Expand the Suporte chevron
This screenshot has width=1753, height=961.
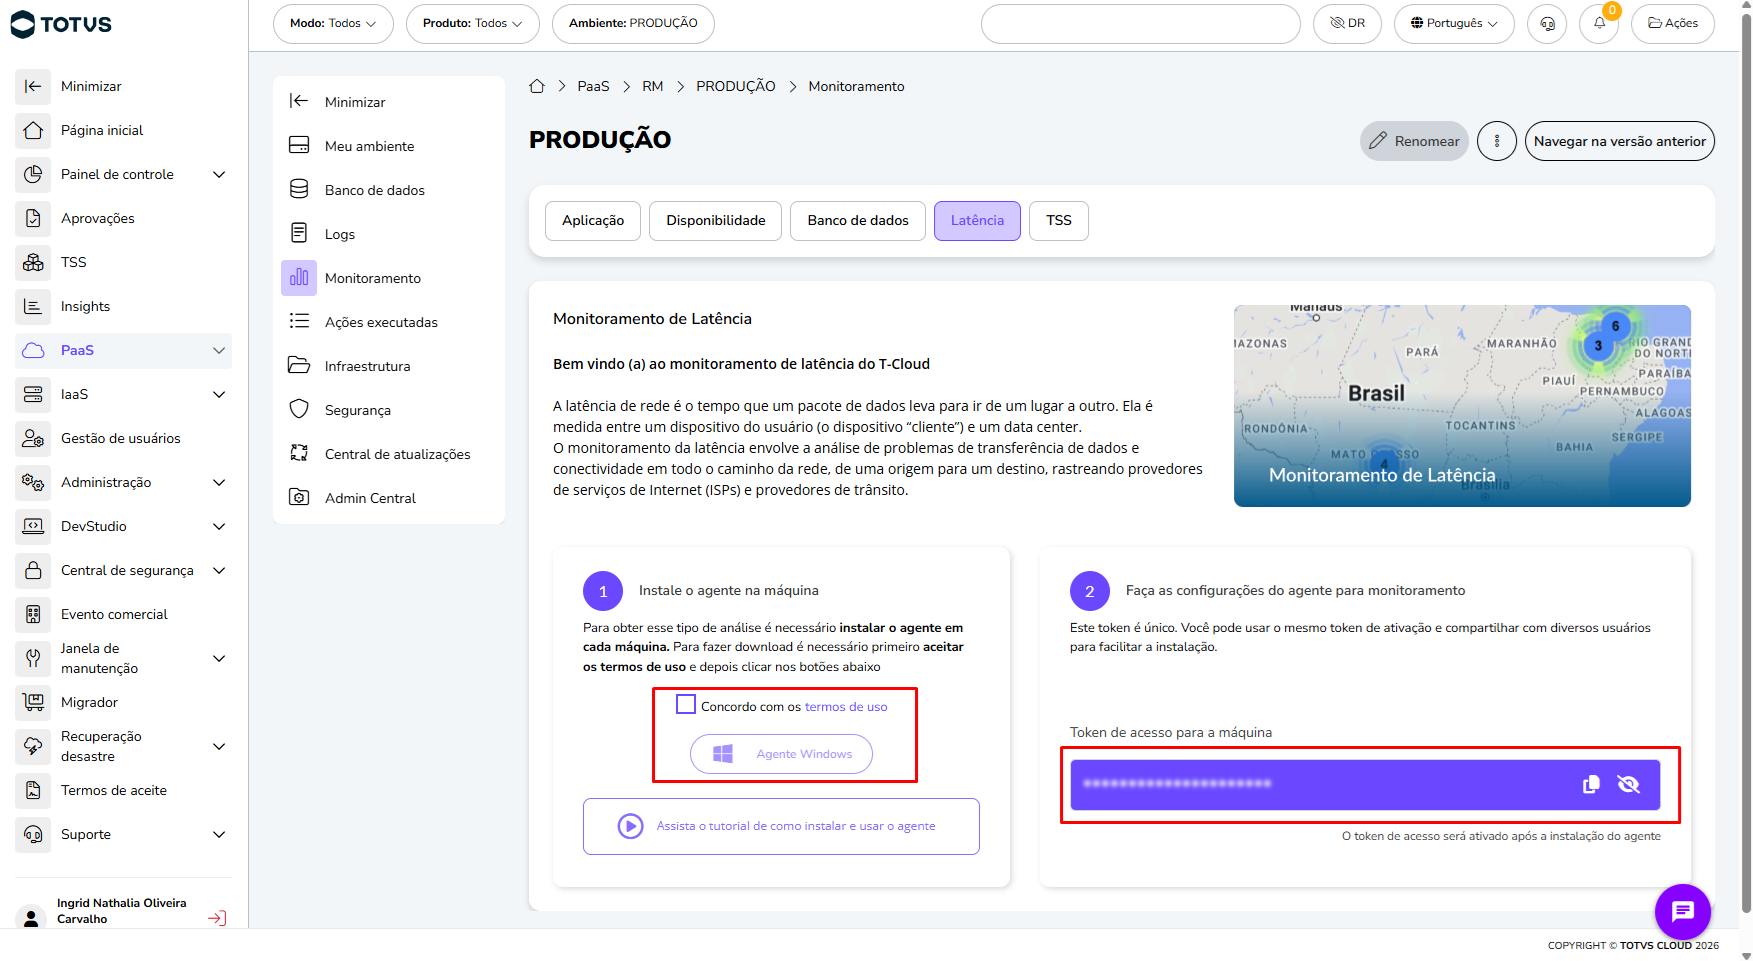click(219, 834)
